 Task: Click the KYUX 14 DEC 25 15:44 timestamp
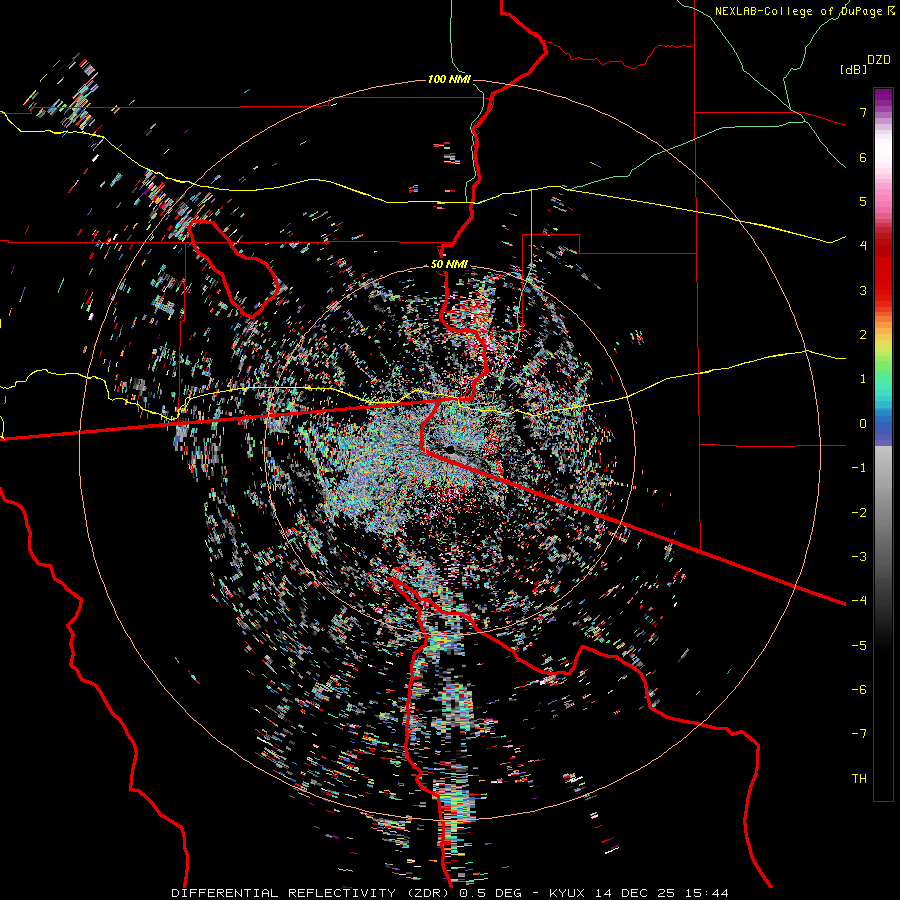click(639, 893)
